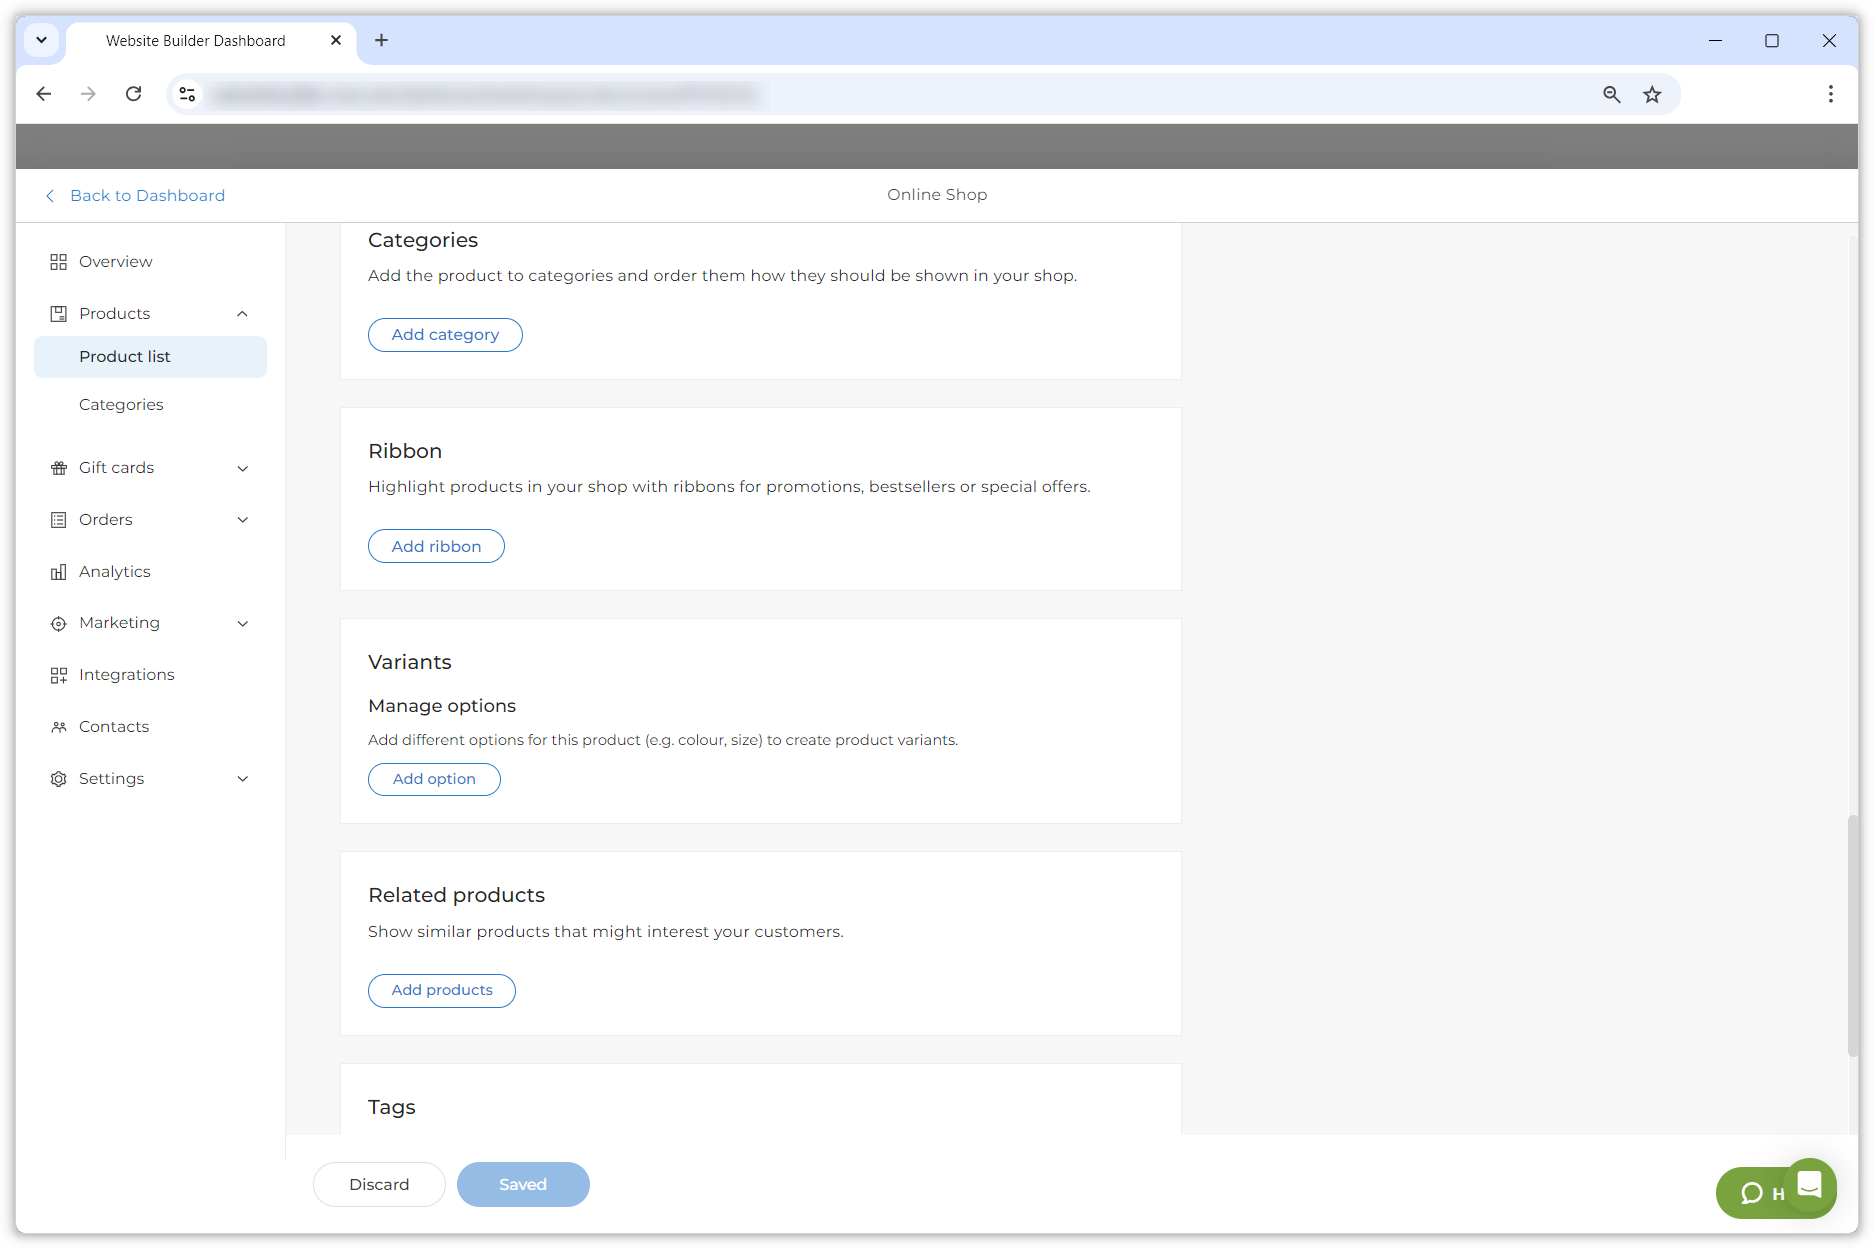This screenshot has height=1249, width=1874.
Task: Expand the Marketing submenu arrow
Action: point(242,623)
